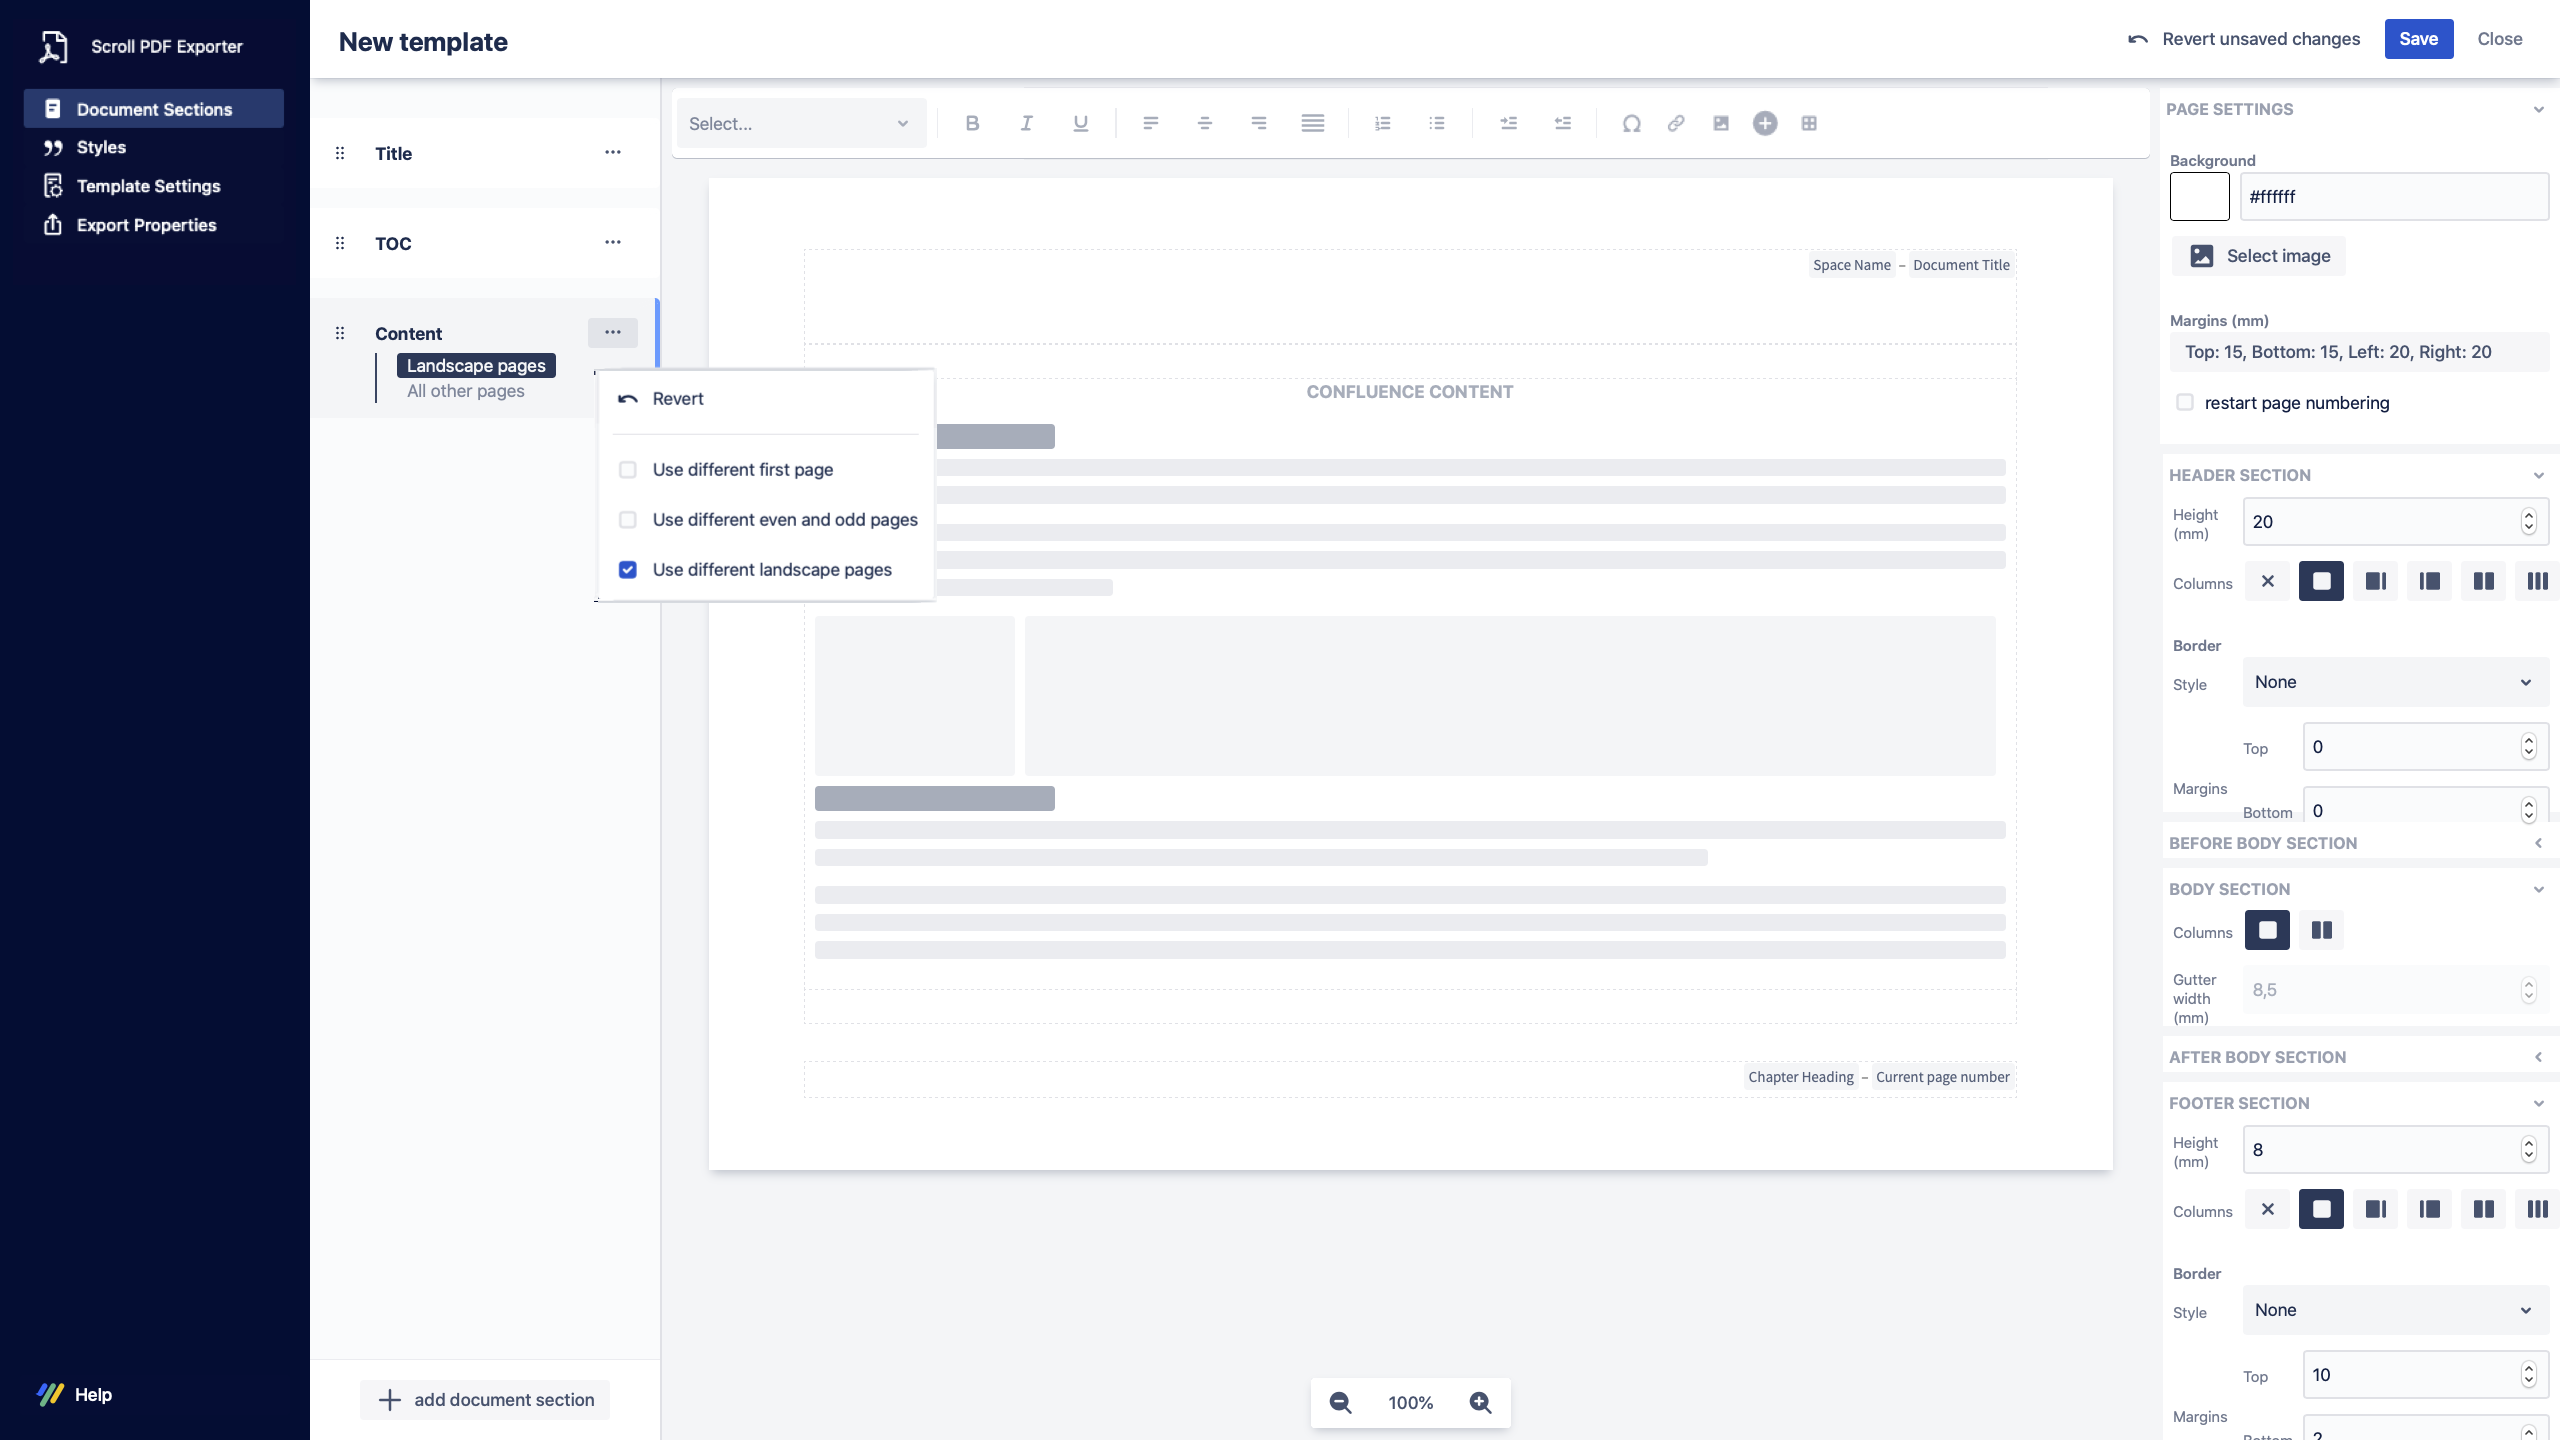Screen dimensions: 2560x1440
Task: Select two-column body layout icon
Action: tap(2321, 930)
